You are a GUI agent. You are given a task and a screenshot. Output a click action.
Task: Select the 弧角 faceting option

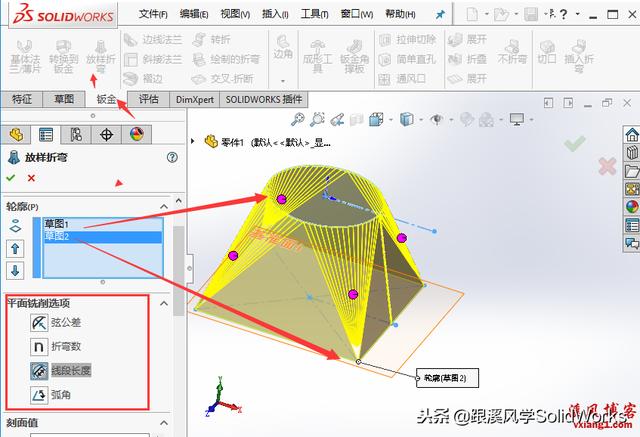(x=38, y=395)
